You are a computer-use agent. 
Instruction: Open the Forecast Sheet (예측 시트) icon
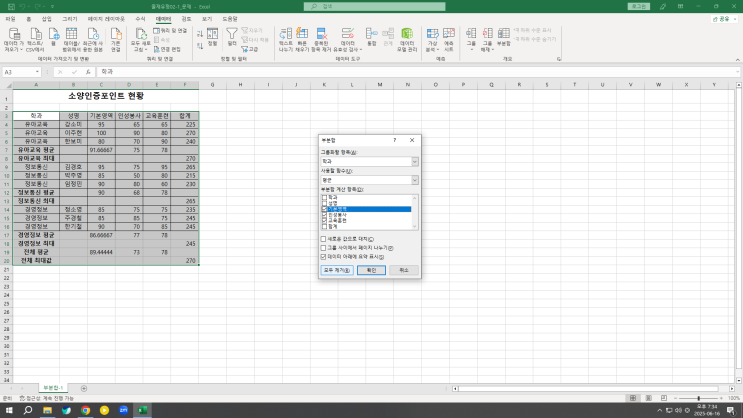pos(449,40)
